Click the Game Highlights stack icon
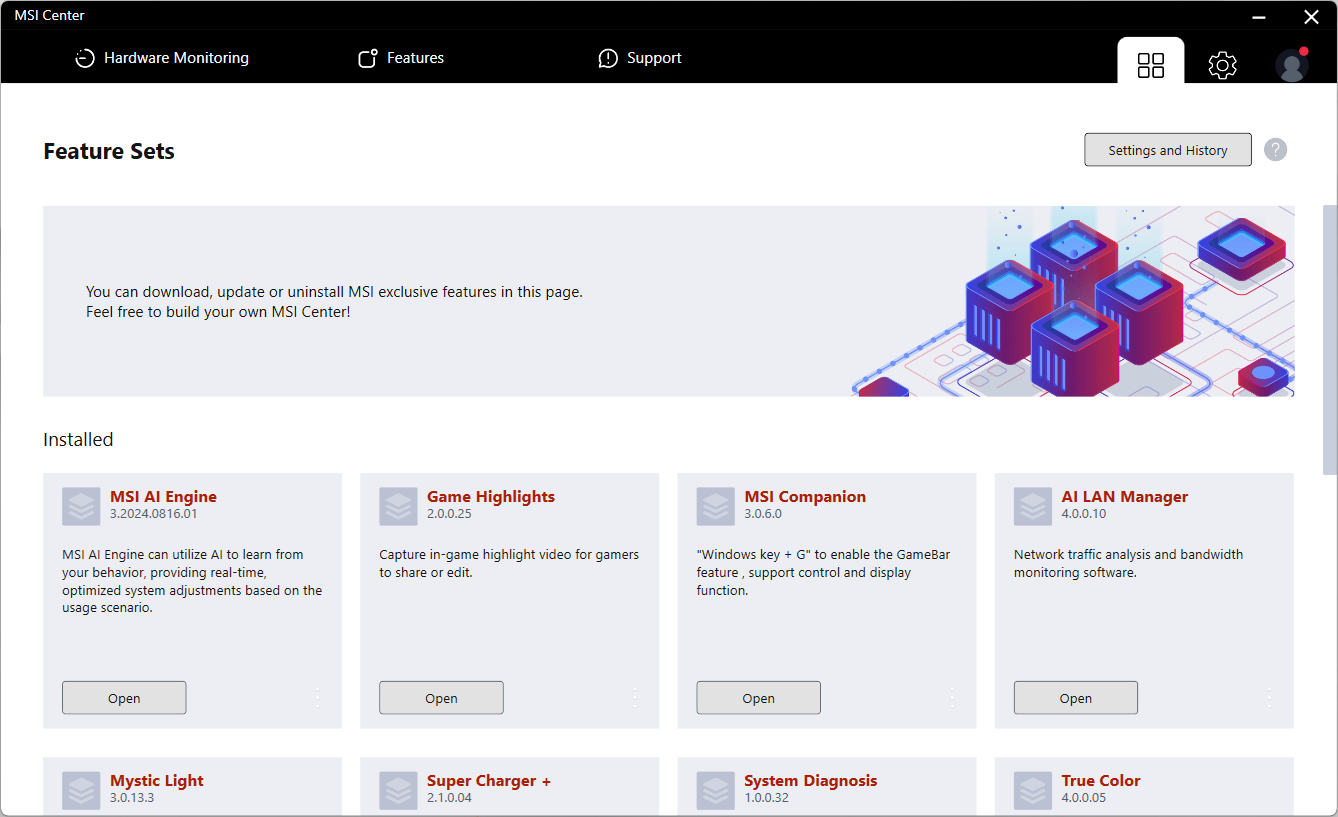This screenshot has height=817, width=1338. (x=398, y=506)
